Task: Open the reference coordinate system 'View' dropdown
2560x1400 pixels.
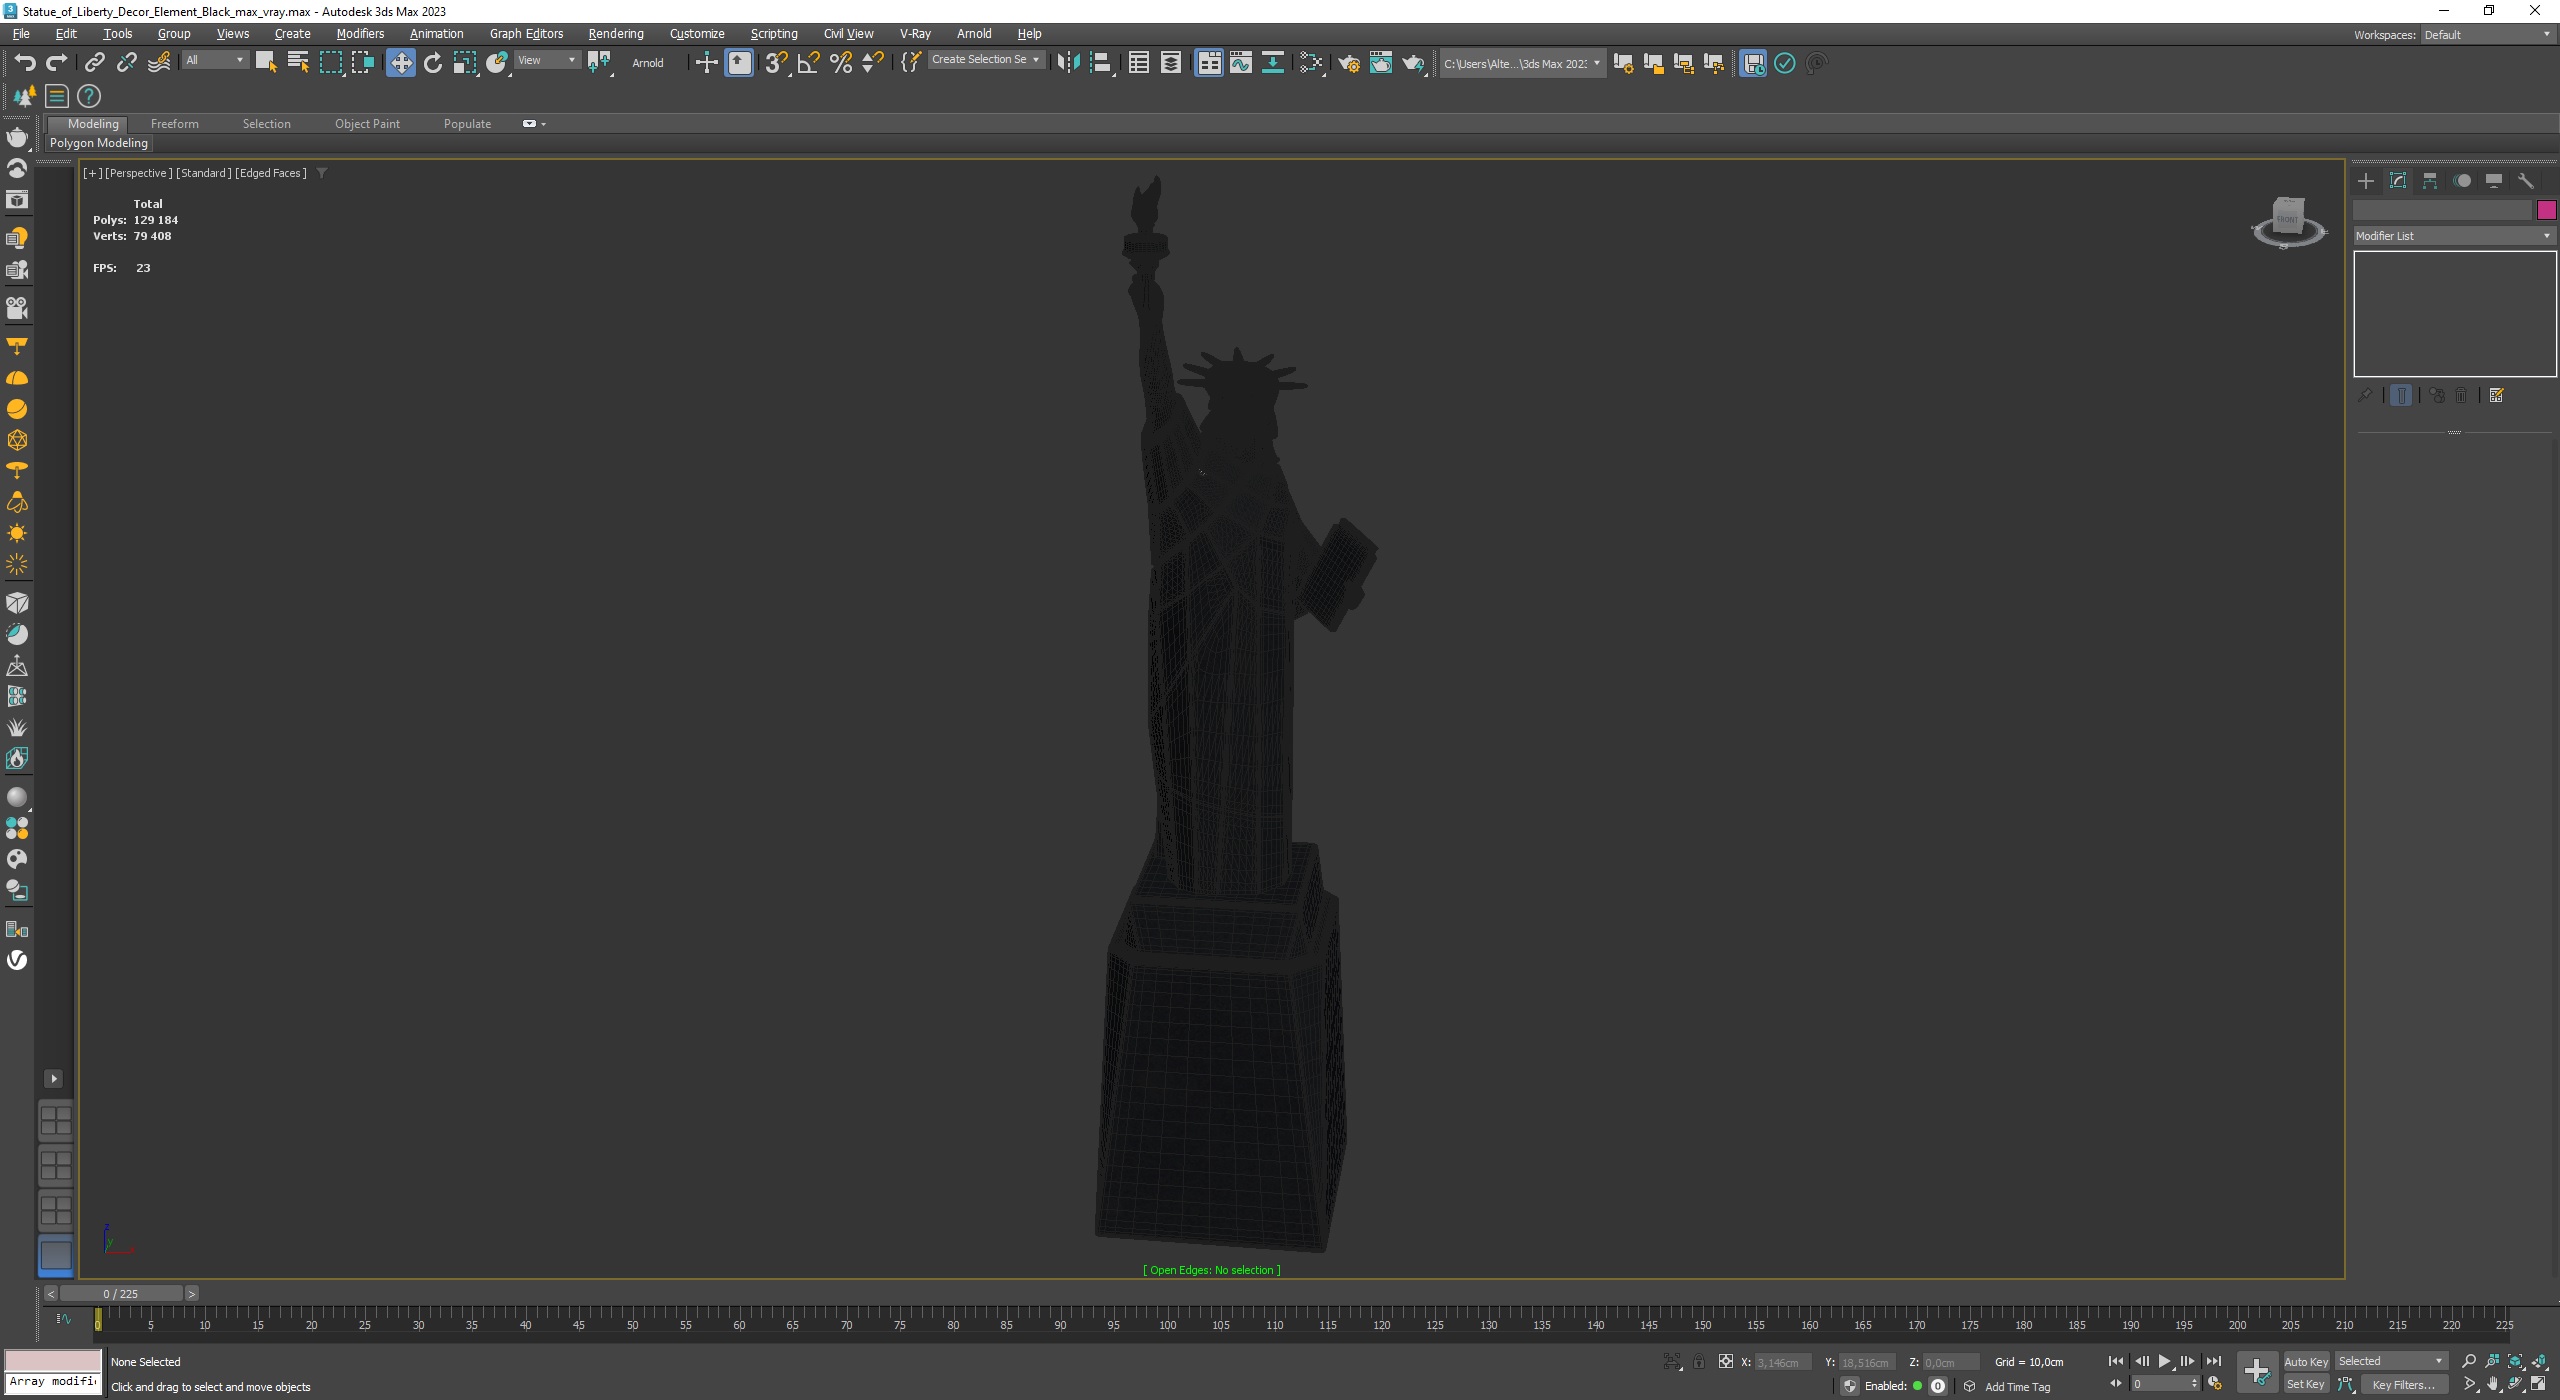Action: click(x=546, y=60)
